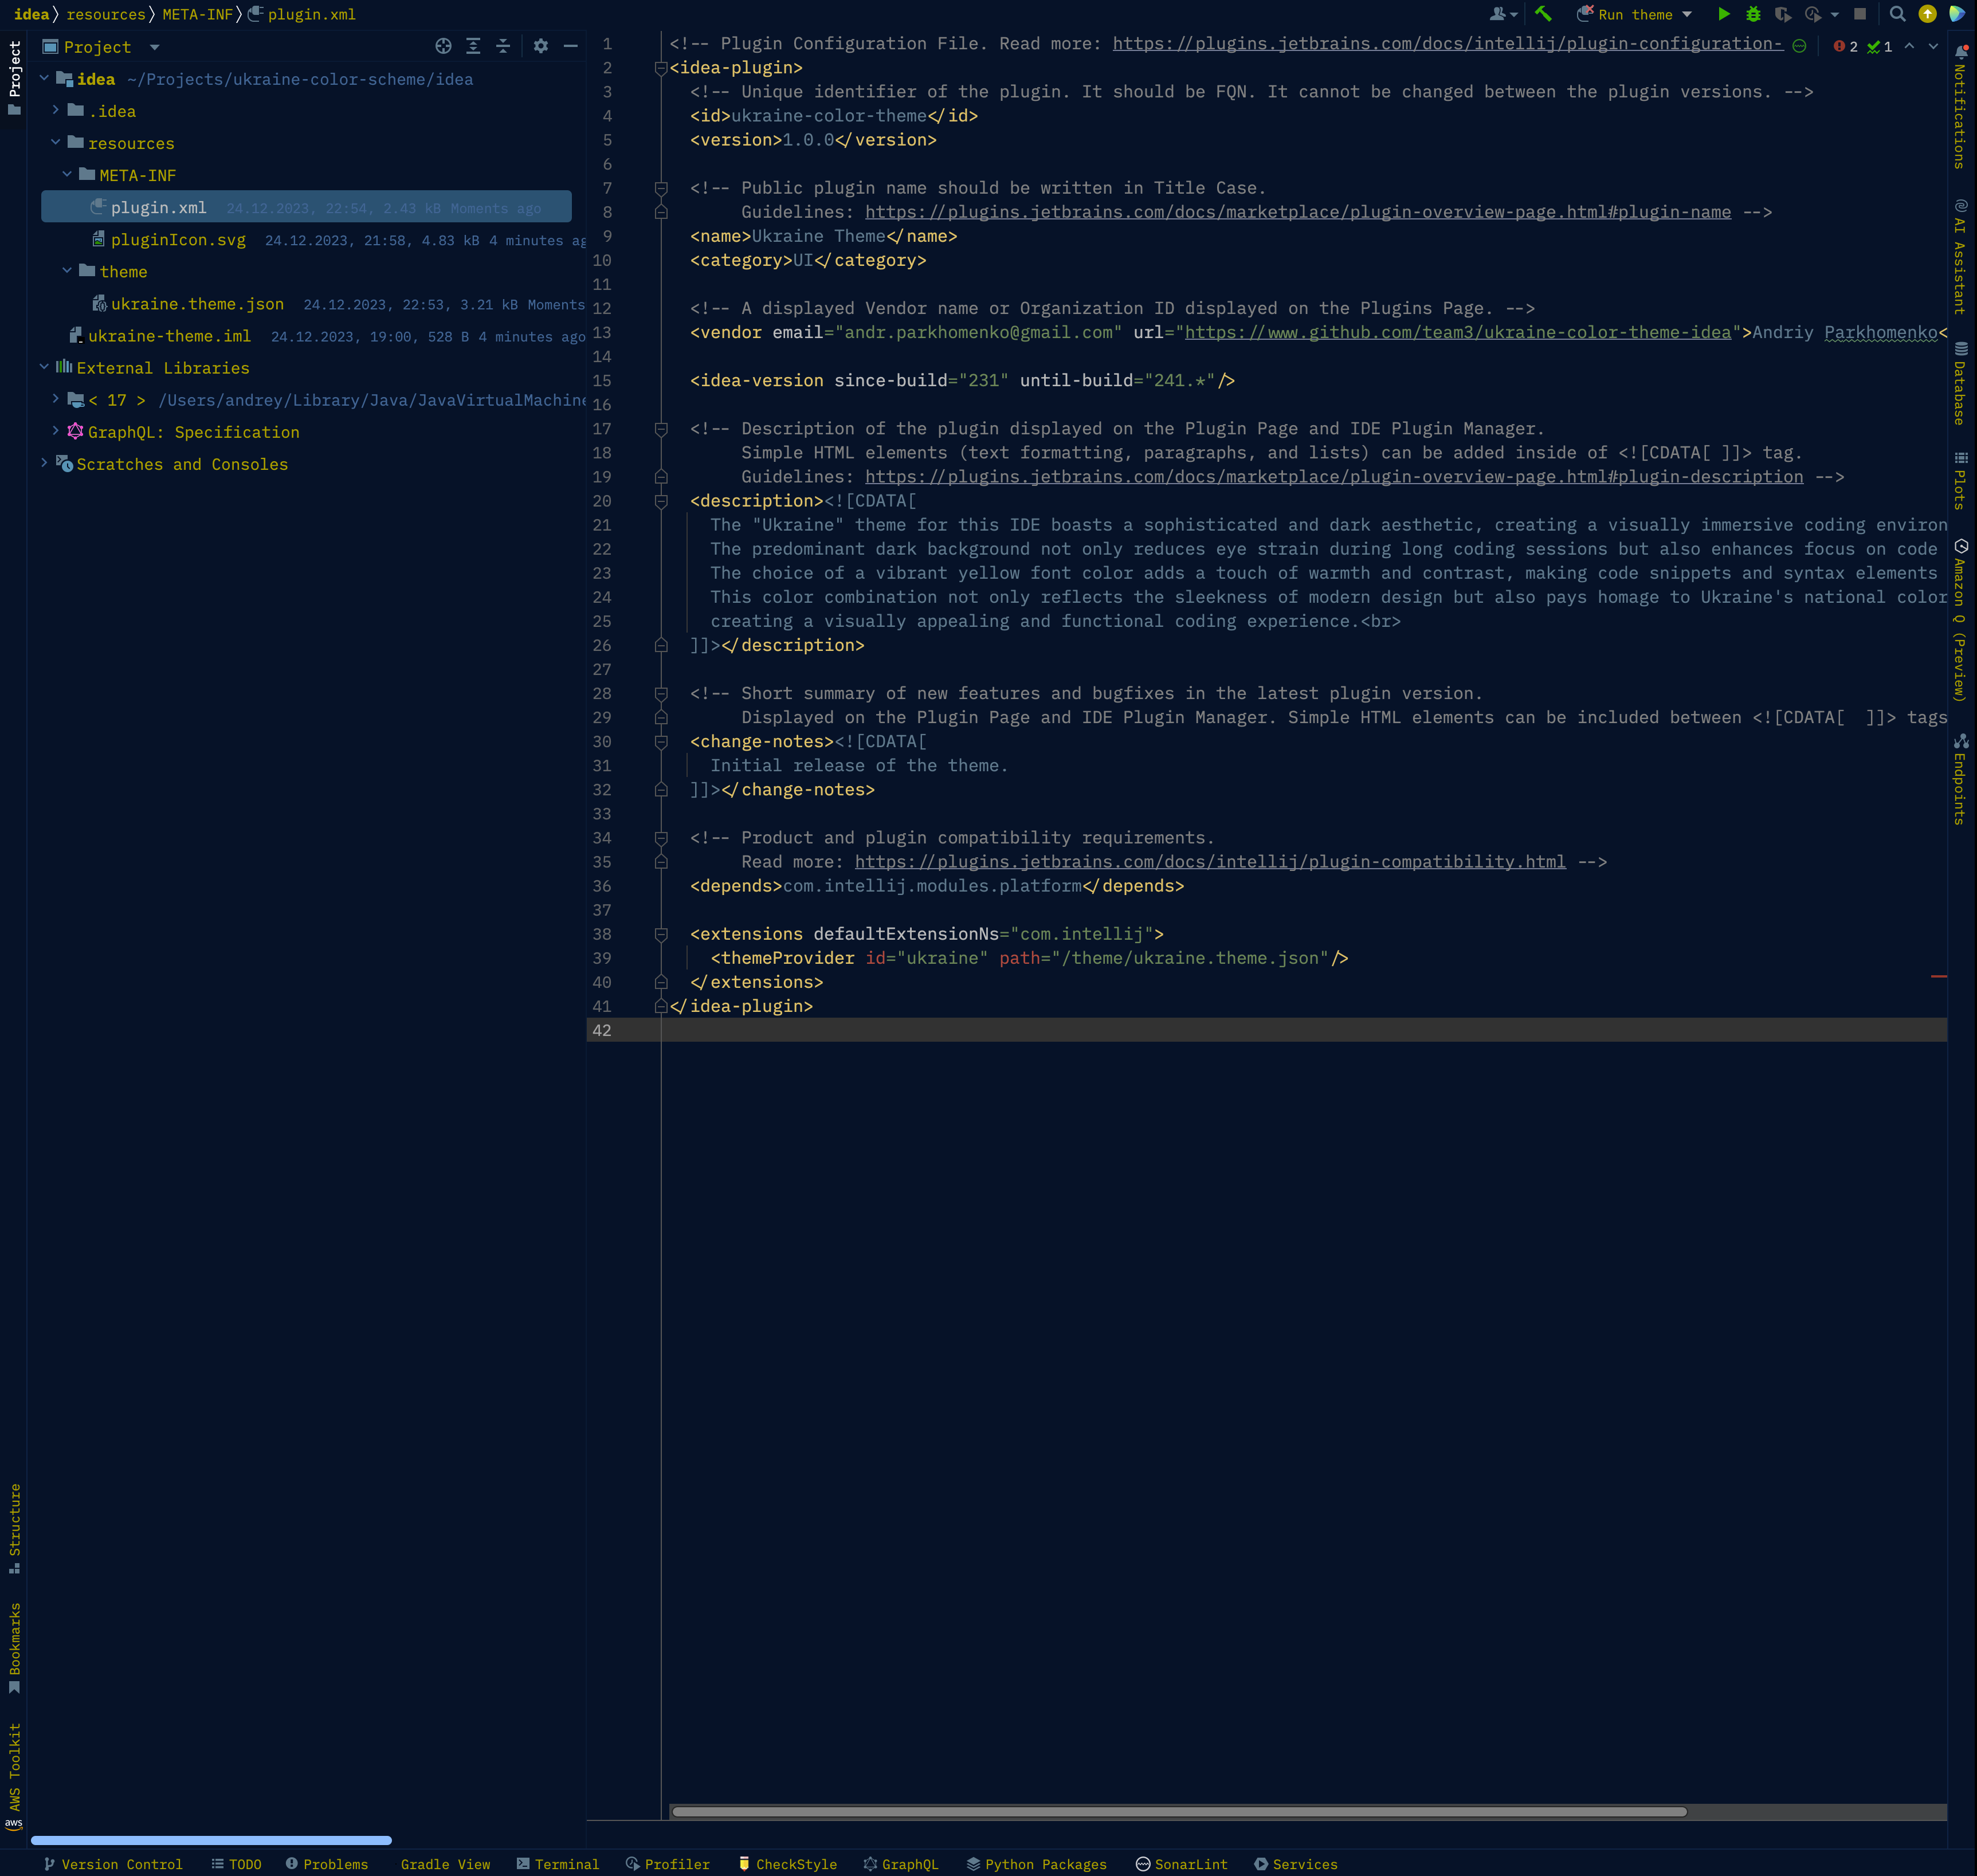Open the Notifications panel
Screen dimensions: 1977x1876
(x=1961, y=110)
